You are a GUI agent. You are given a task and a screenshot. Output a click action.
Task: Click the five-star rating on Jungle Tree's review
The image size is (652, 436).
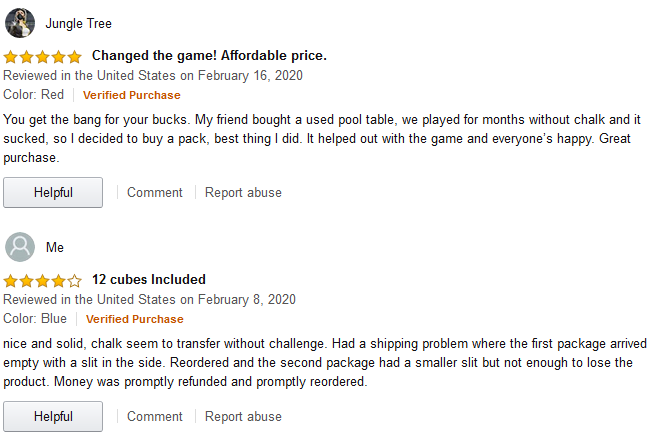pos(43,56)
